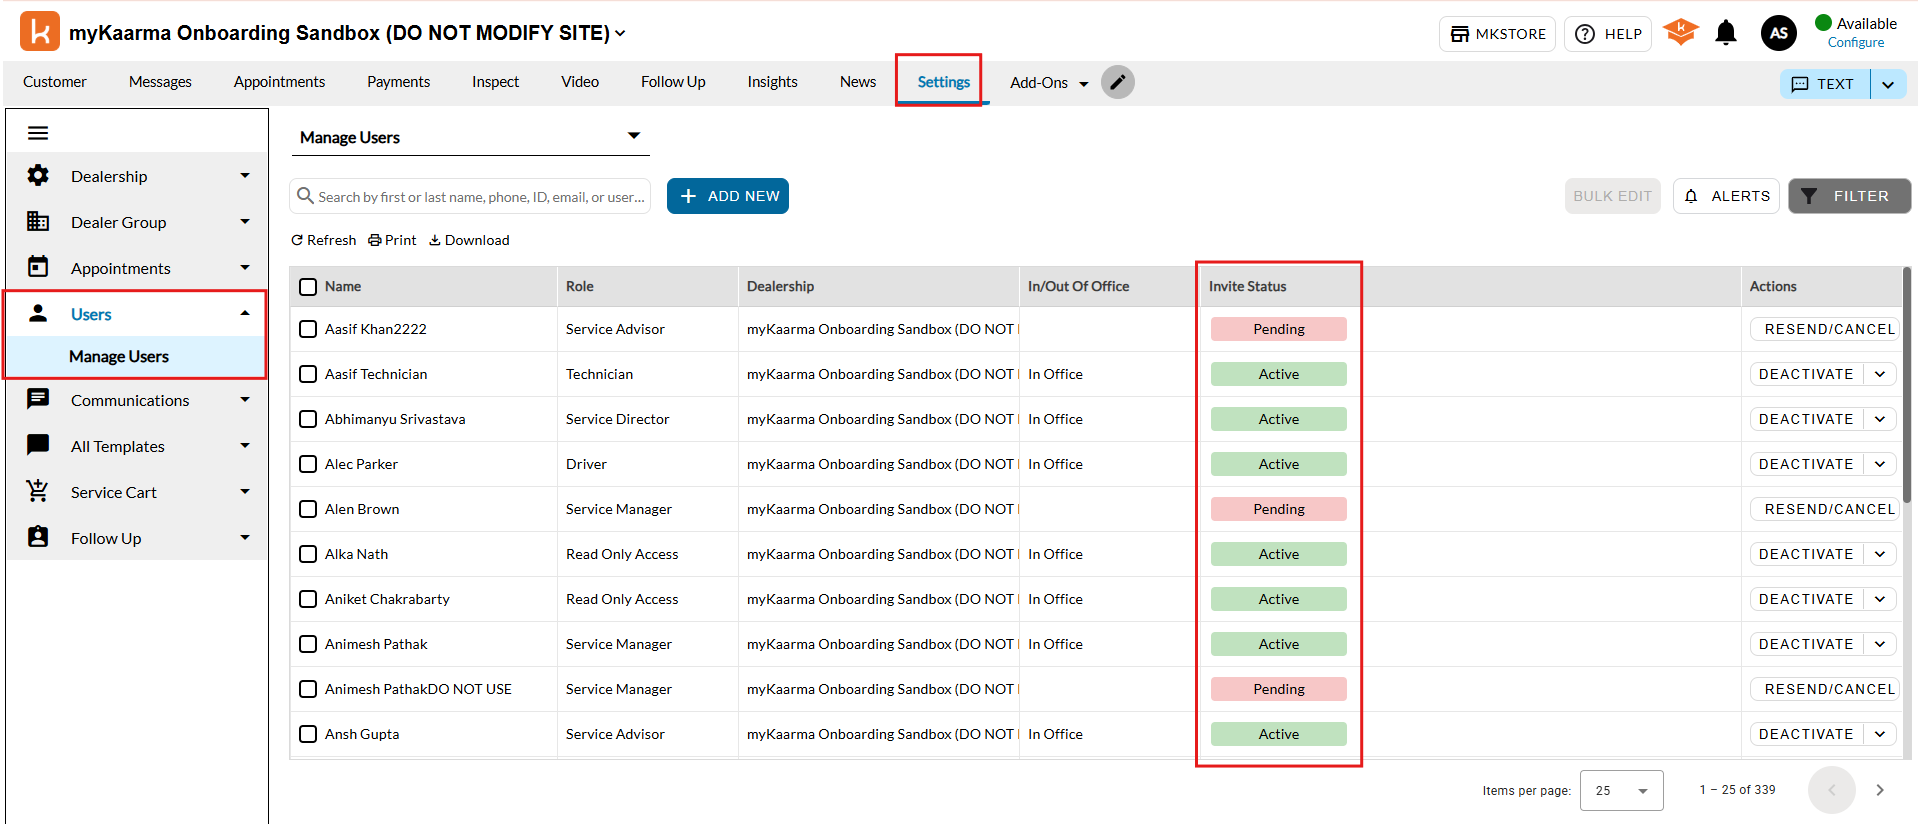Screen dimensions: 1918x824
Task: Click the orange graduation cap icon
Action: pos(1681,32)
